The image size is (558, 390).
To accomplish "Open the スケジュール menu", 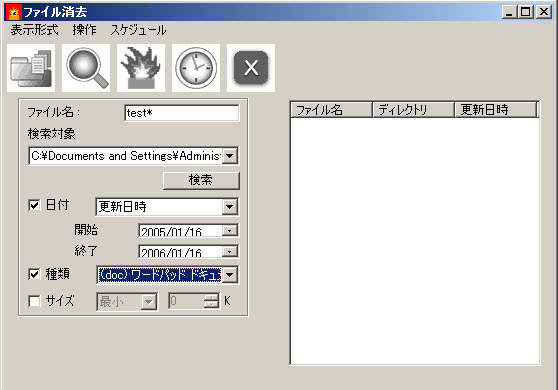I will (138, 30).
